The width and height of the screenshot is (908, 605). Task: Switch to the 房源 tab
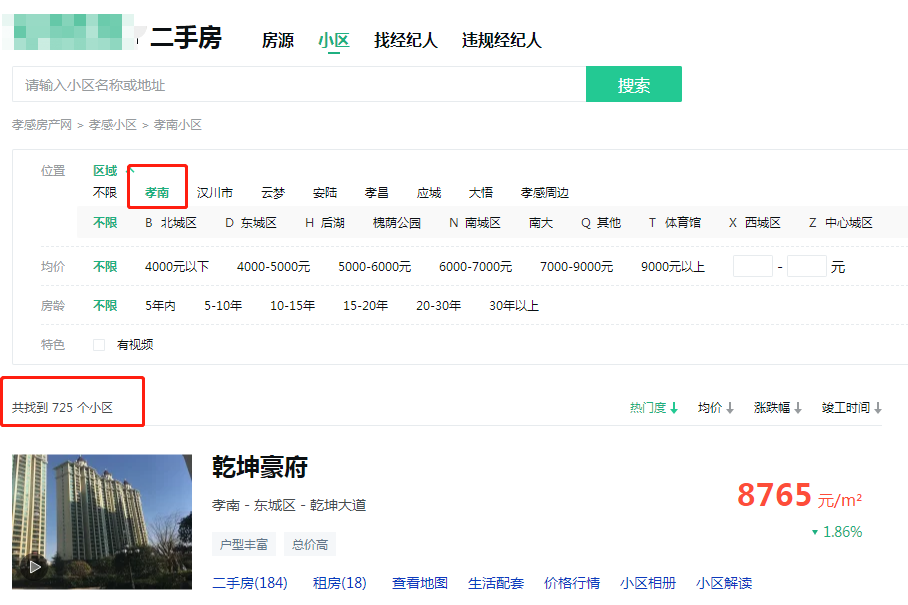pos(277,41)
